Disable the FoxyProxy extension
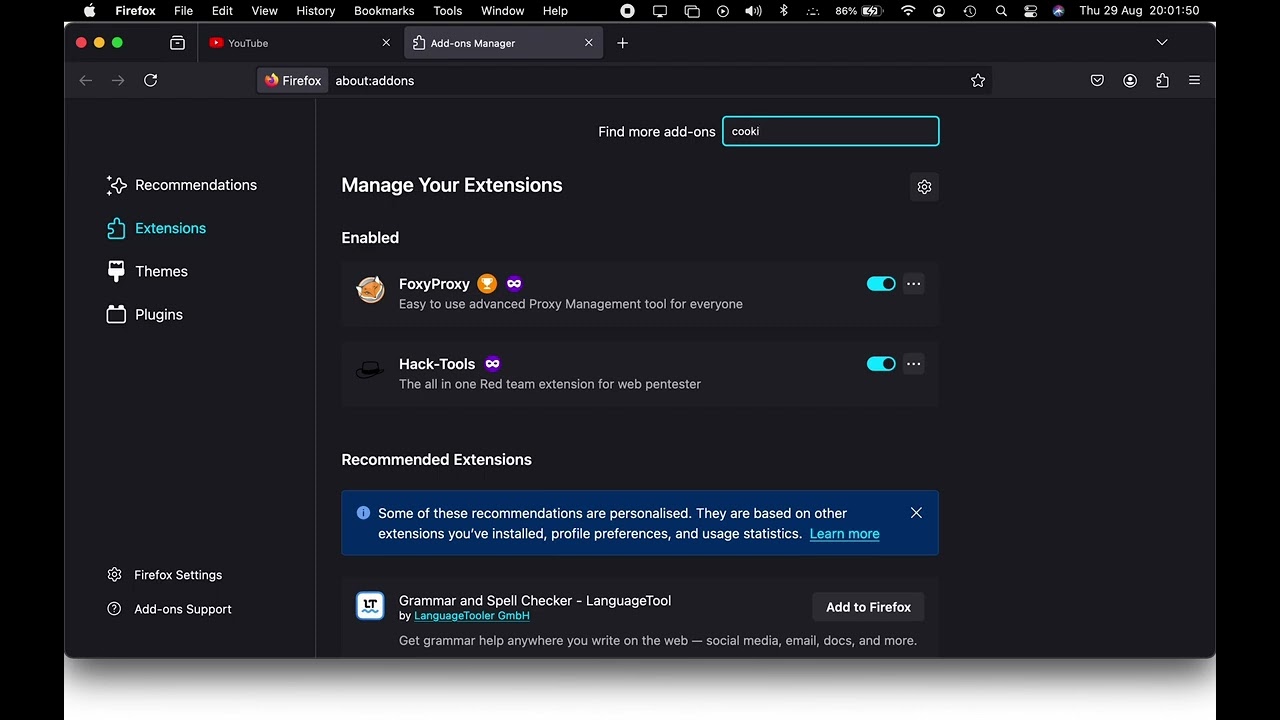The width and height of the screenshot is (1280, 720). [x=881, y=284]
